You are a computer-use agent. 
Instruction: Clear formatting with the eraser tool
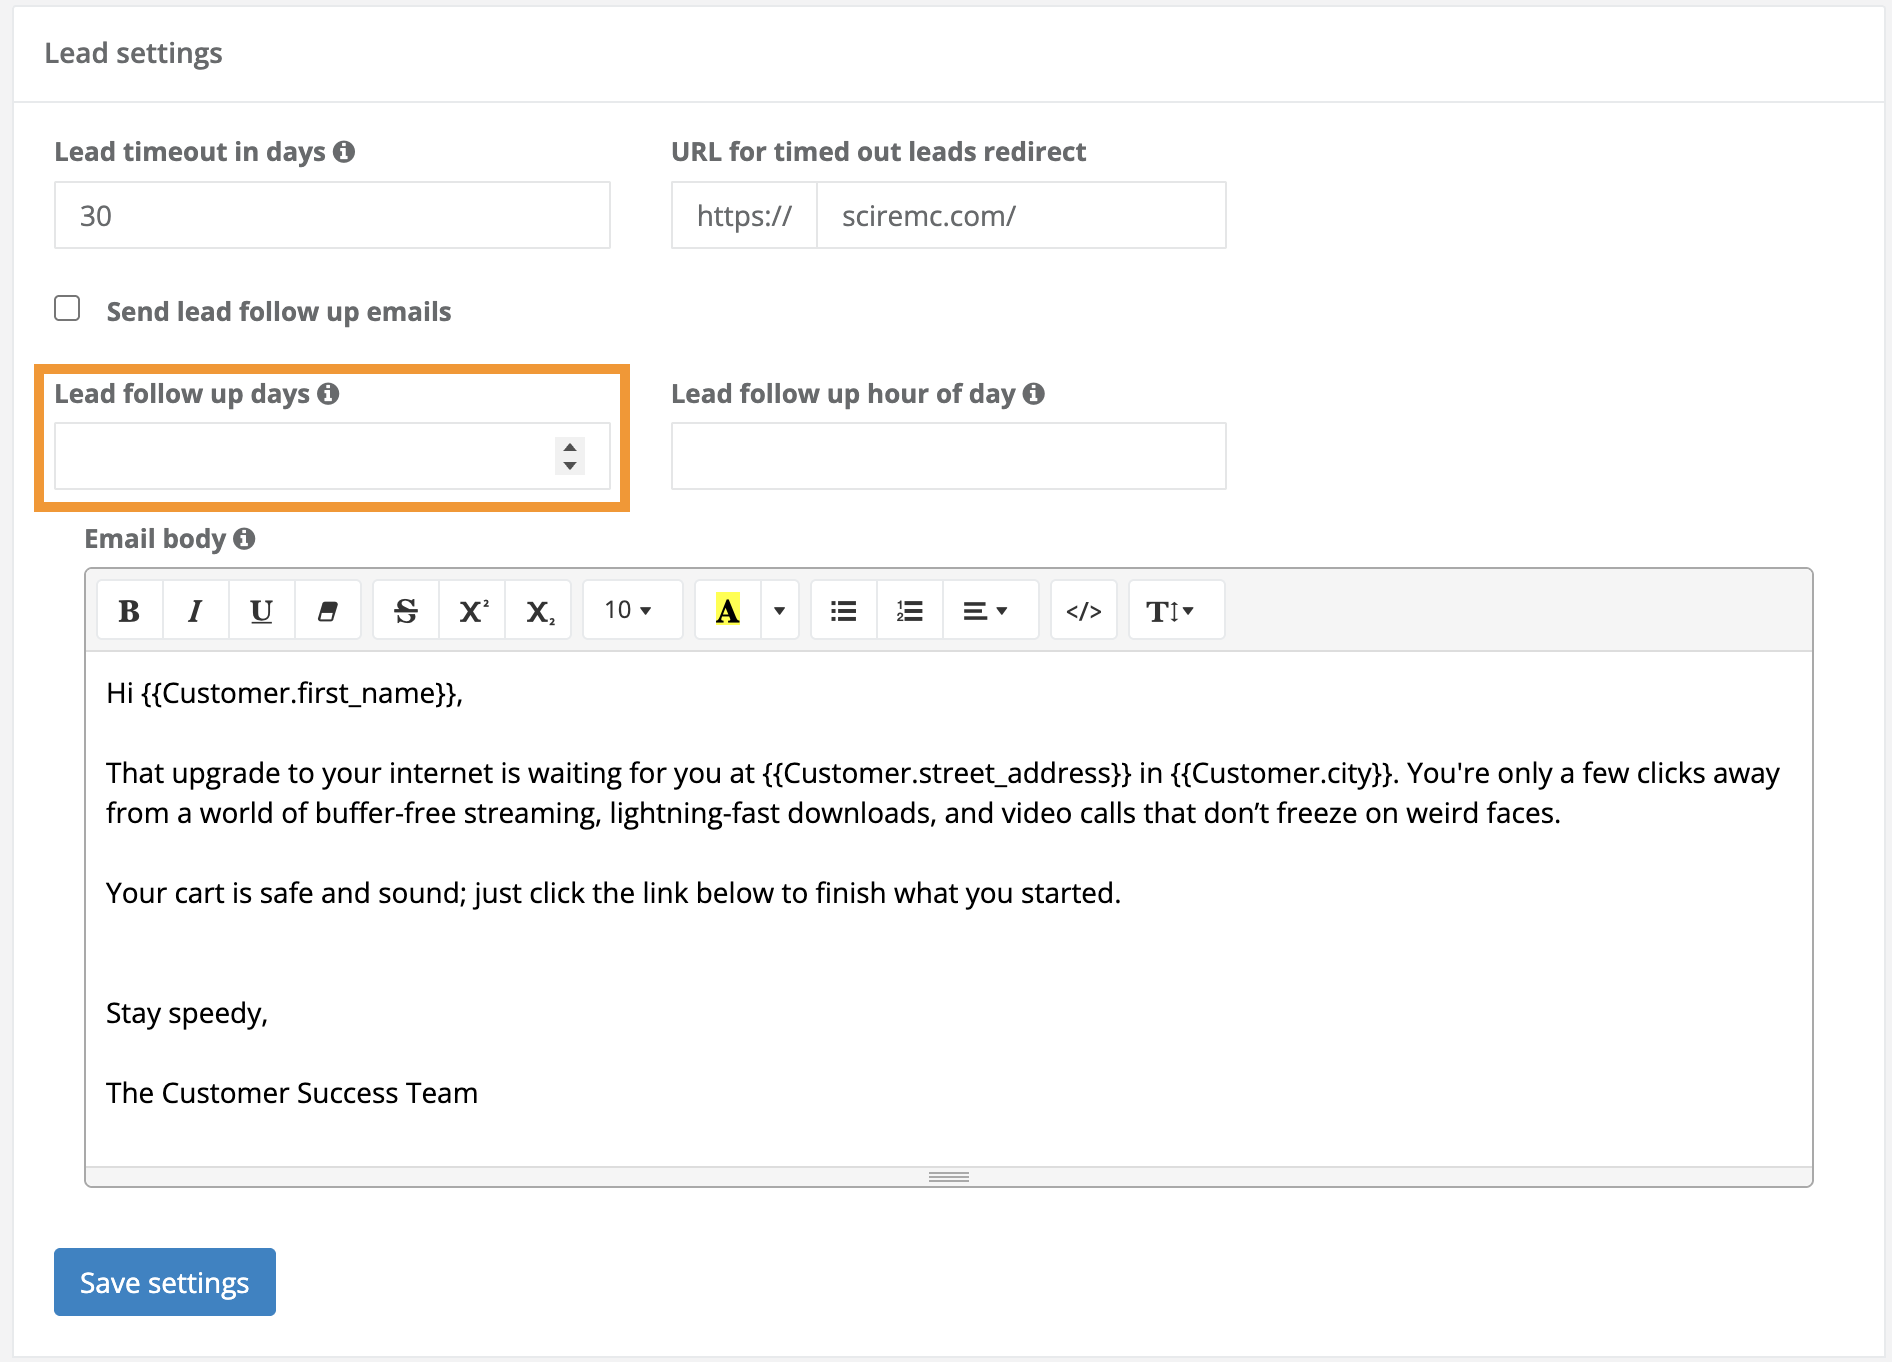point(327,609)
